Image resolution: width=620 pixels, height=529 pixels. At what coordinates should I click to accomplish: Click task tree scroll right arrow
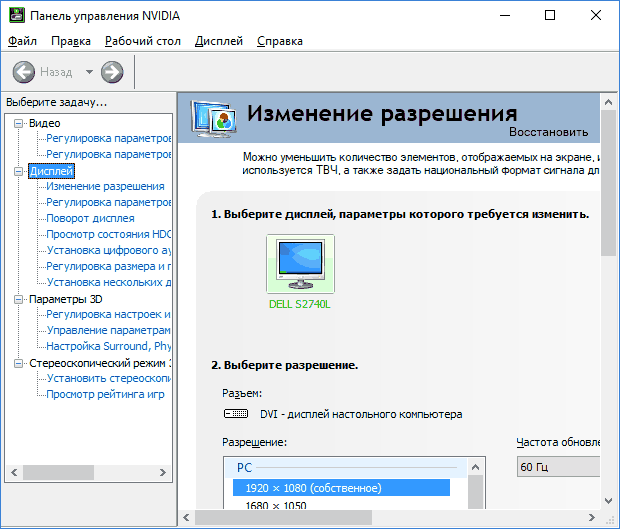163,472
